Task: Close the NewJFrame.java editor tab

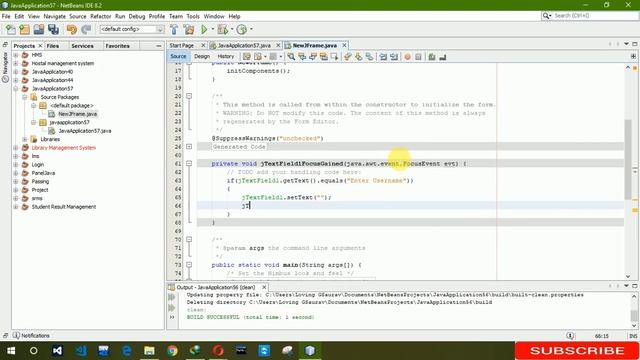Action: pyautogui.click(x=344, y=45)
